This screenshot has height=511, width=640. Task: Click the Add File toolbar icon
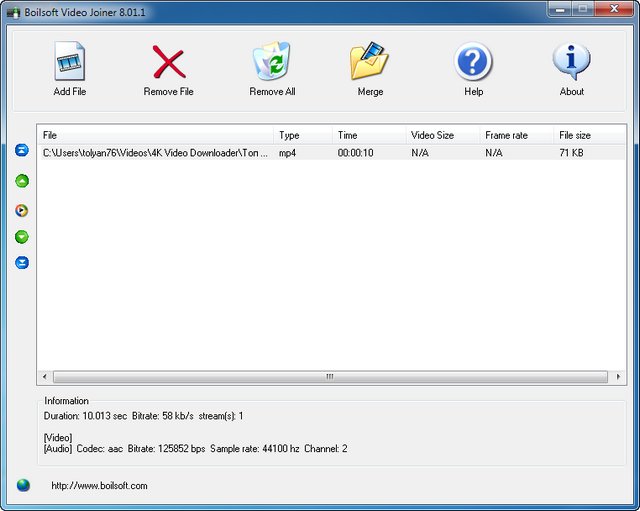coord(69,63)
